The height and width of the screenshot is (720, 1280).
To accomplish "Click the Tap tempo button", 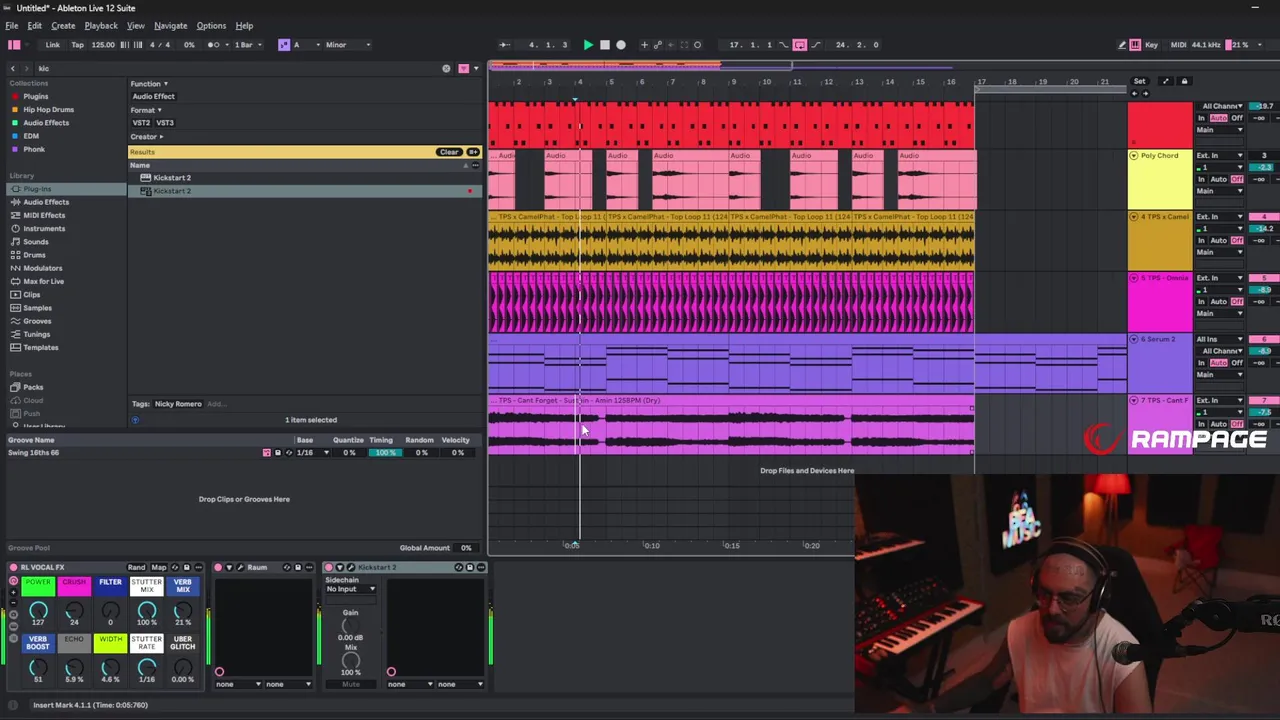I will [77, 45].
